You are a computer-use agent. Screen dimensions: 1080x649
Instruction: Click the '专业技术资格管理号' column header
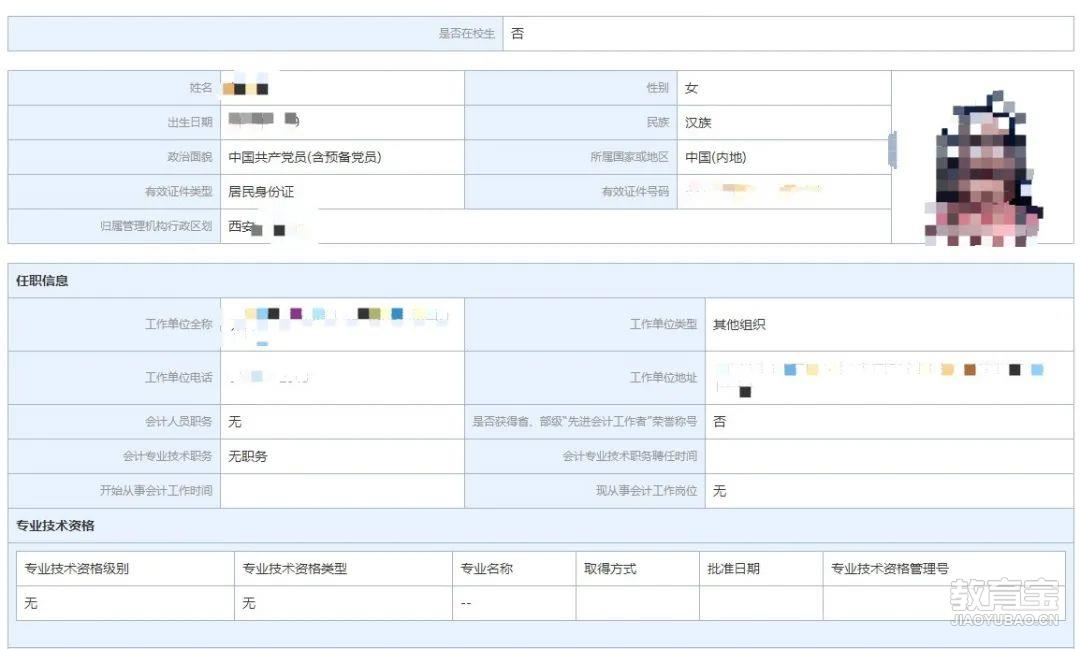coord(890,568)
